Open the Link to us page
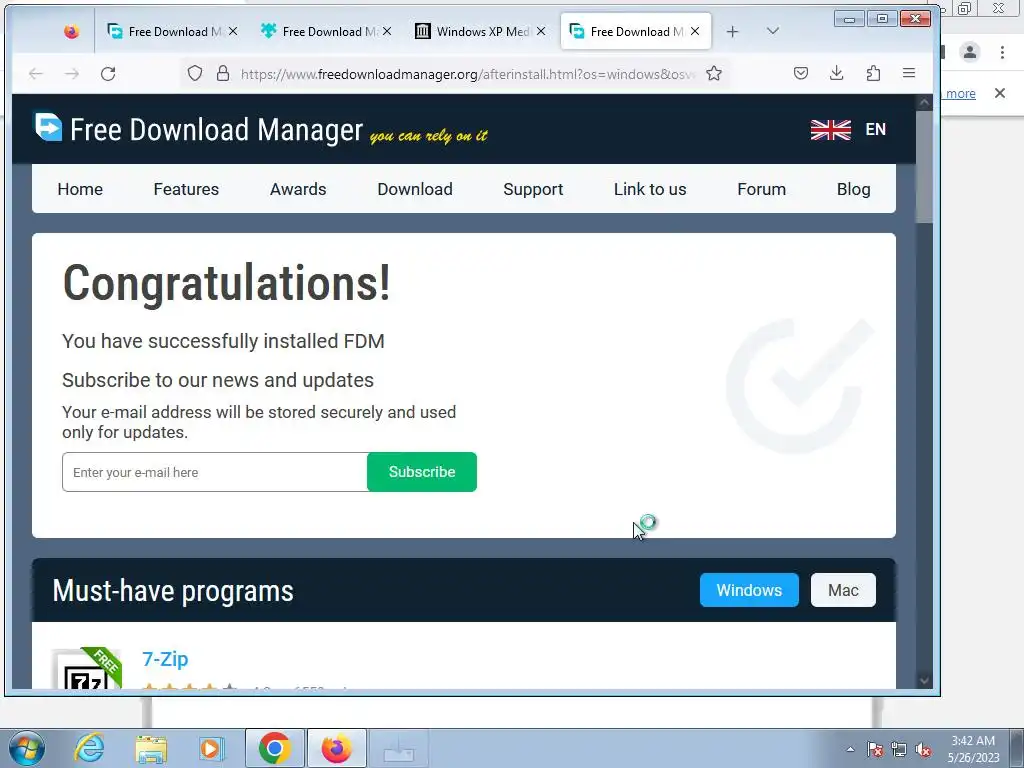This screenshot has height=768, width=1024. [650, 189]
